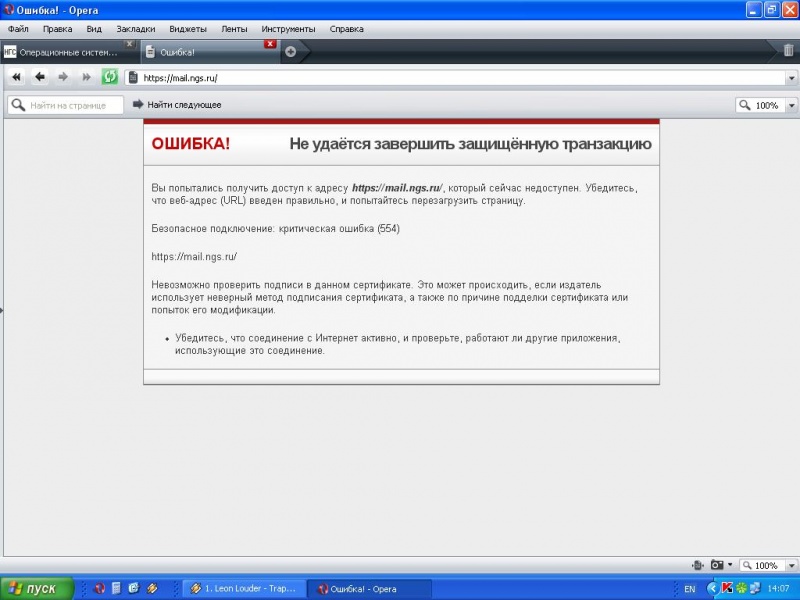Add a new tab with plus button
800x600 pixels.
(x=291, y=52)
